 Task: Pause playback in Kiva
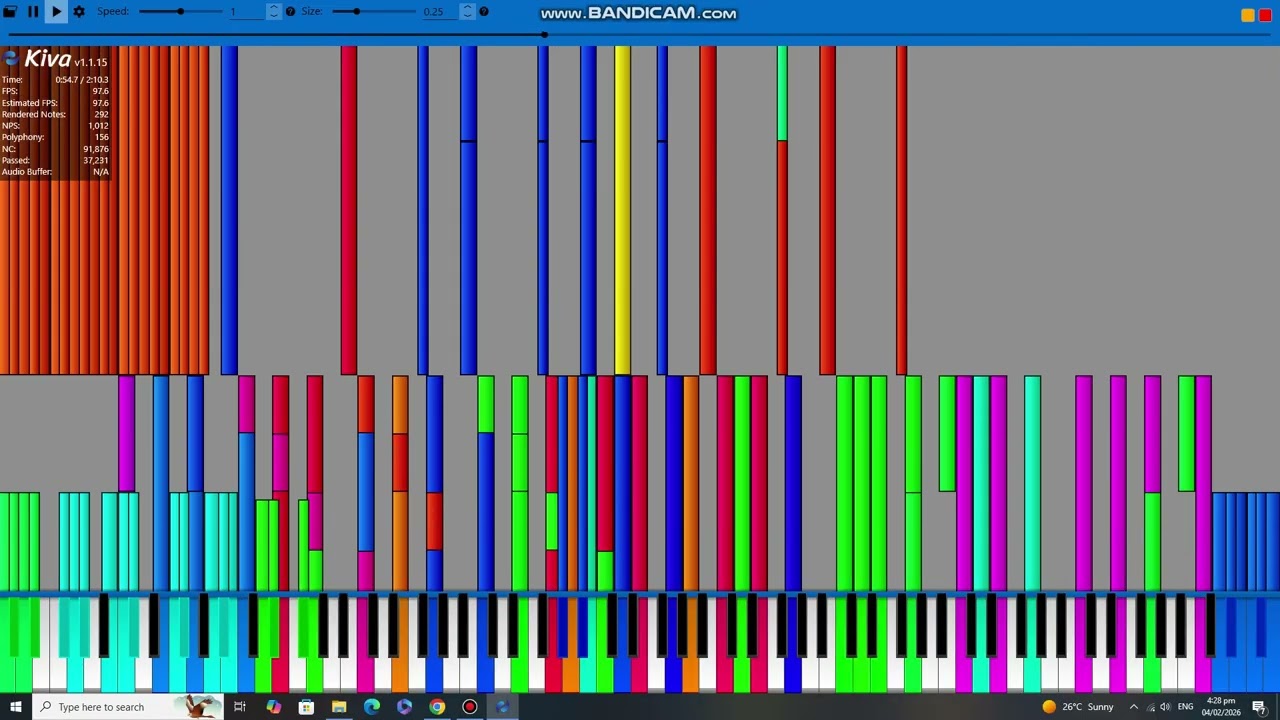tap(33, 11)
